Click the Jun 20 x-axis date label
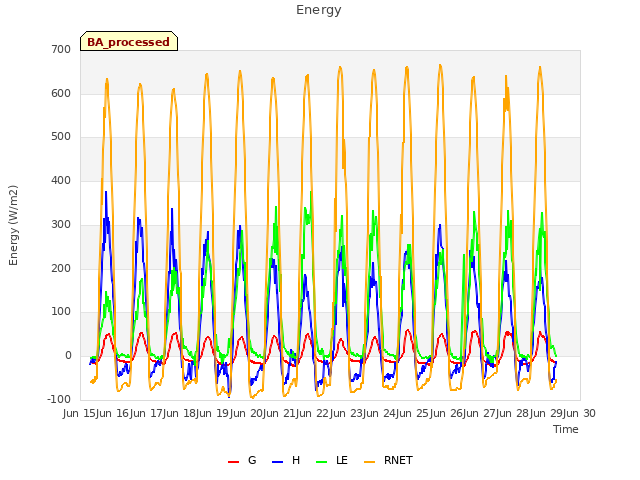The width and height of the screenshot is (640, 480). 245,413
